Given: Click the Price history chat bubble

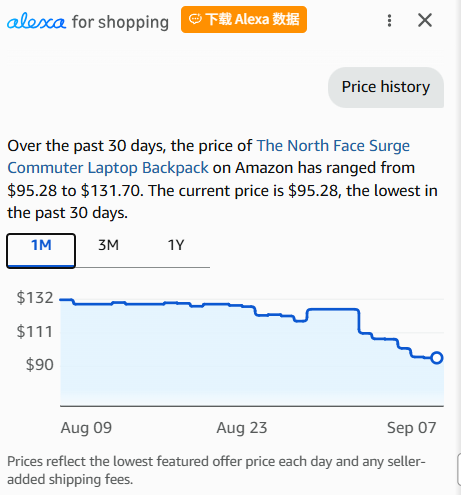Looking at the screenshot, I should click(386, 87).
